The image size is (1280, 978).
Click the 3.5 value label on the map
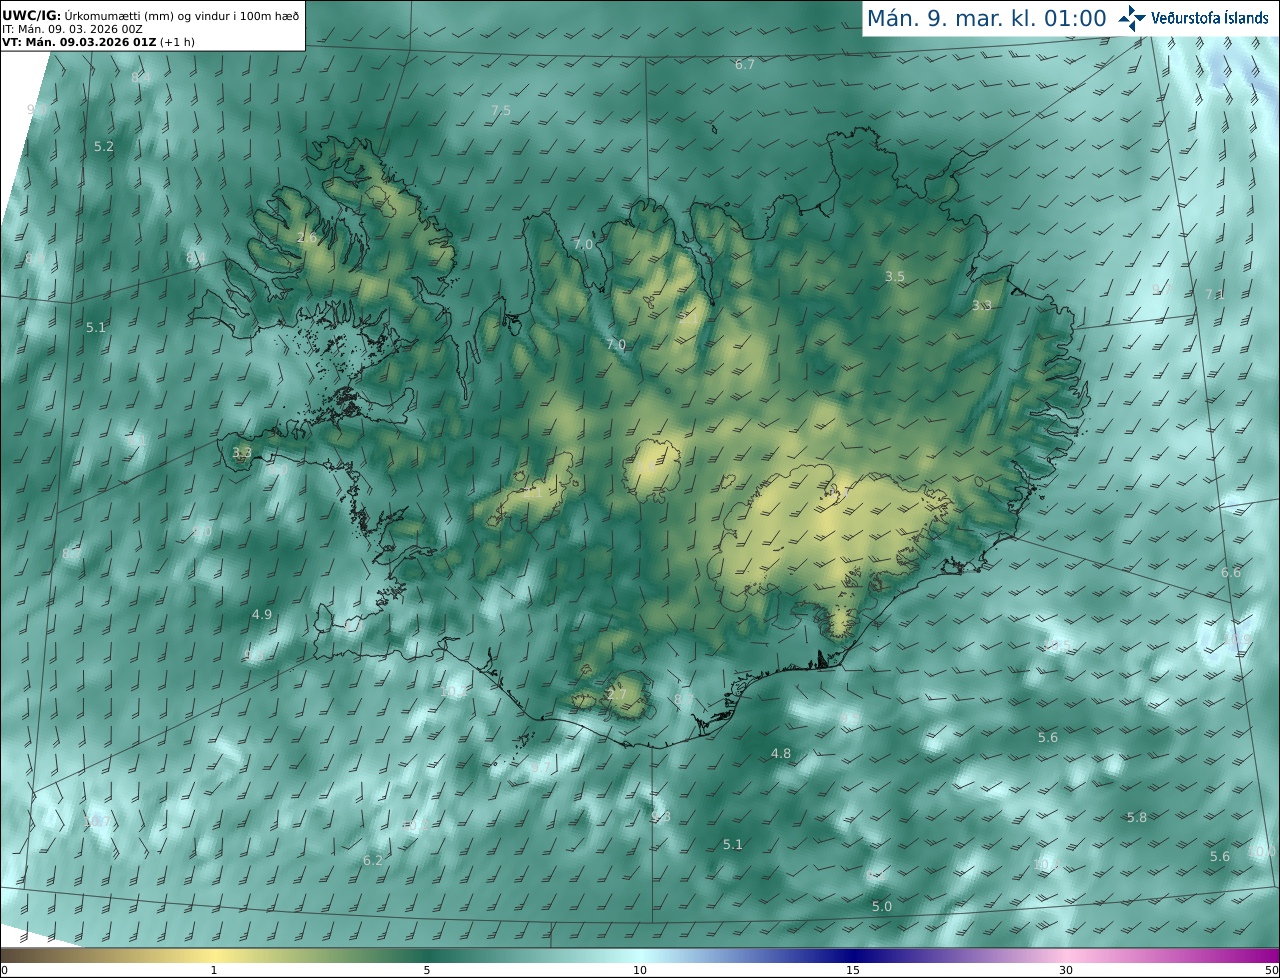[895, 276]
